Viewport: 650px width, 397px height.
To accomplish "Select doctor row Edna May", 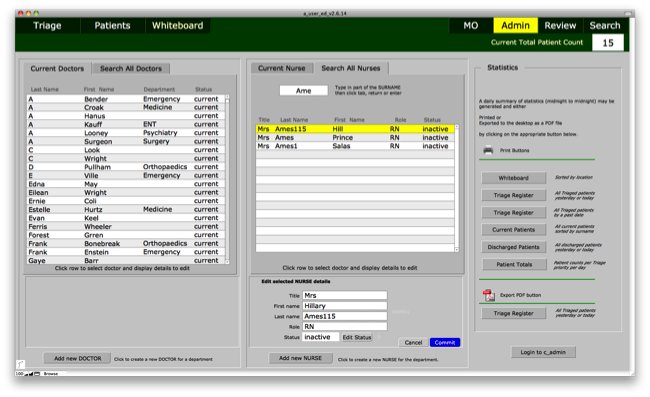I will click(x=126, y=184).
